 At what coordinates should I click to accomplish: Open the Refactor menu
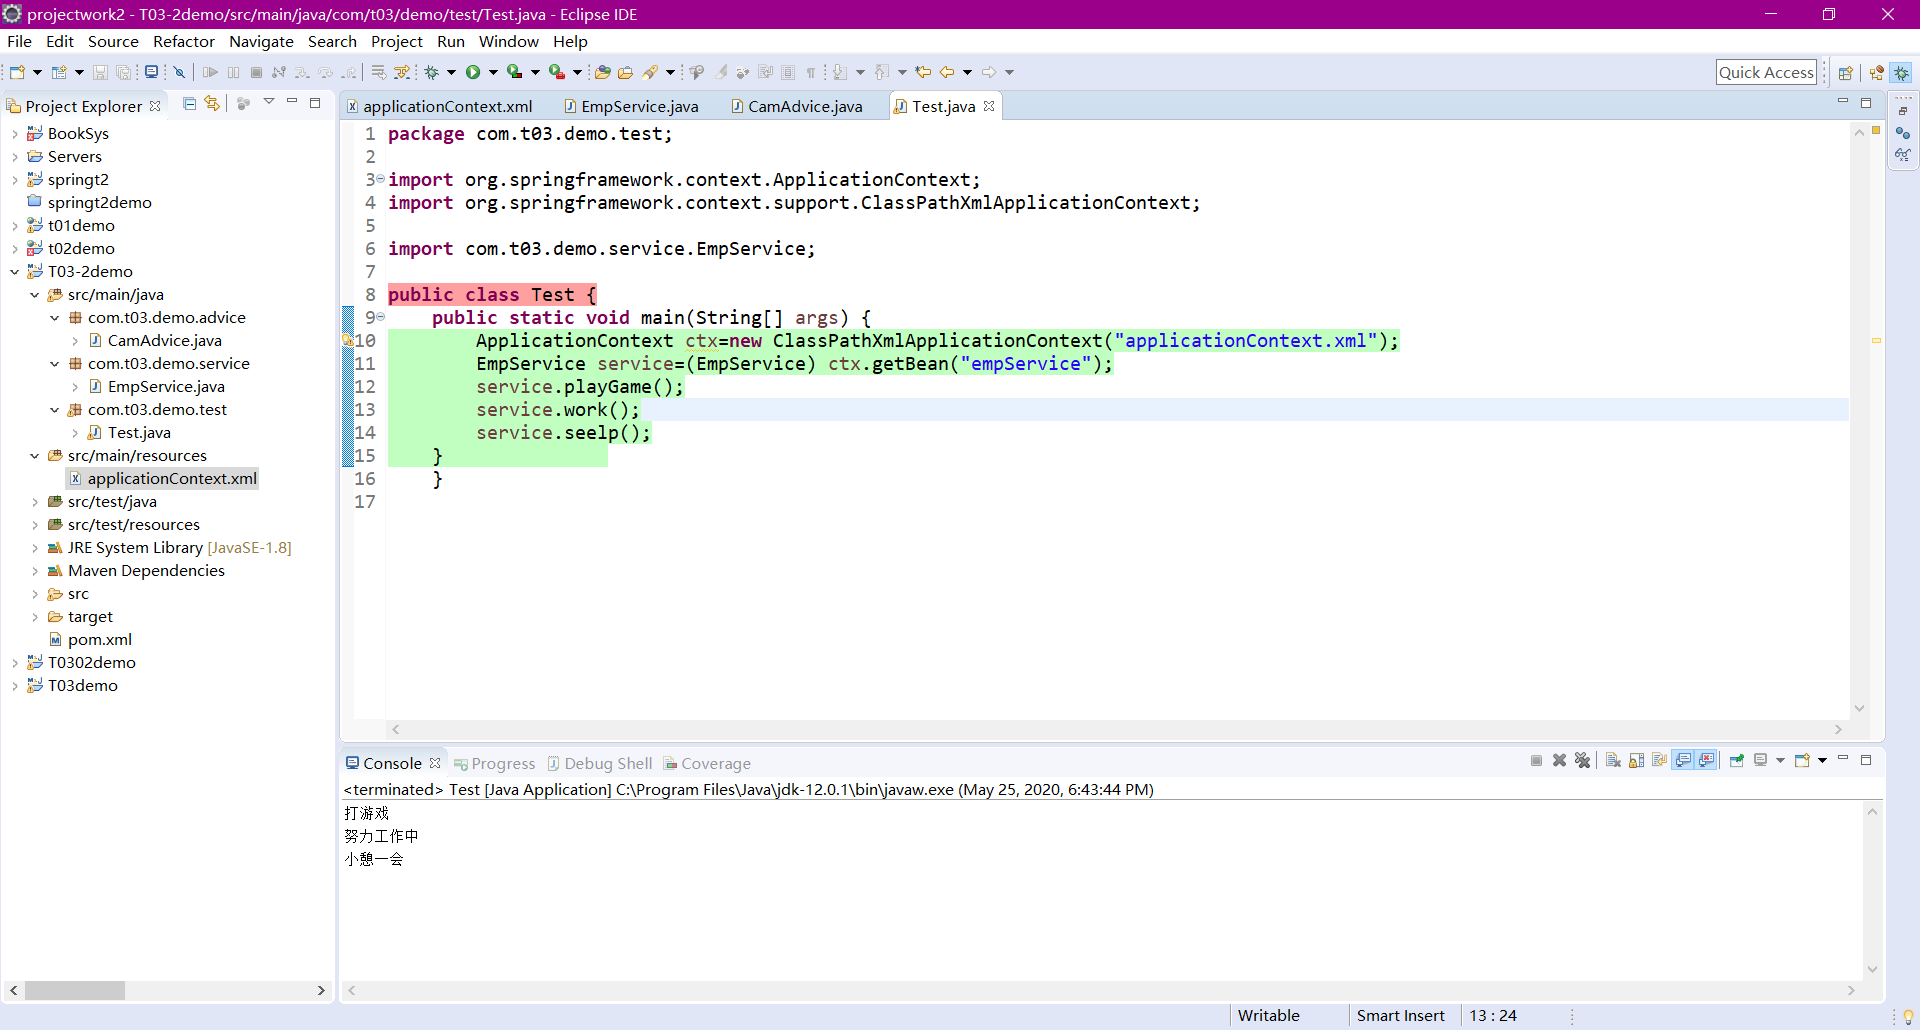click(x=184, y=41)
